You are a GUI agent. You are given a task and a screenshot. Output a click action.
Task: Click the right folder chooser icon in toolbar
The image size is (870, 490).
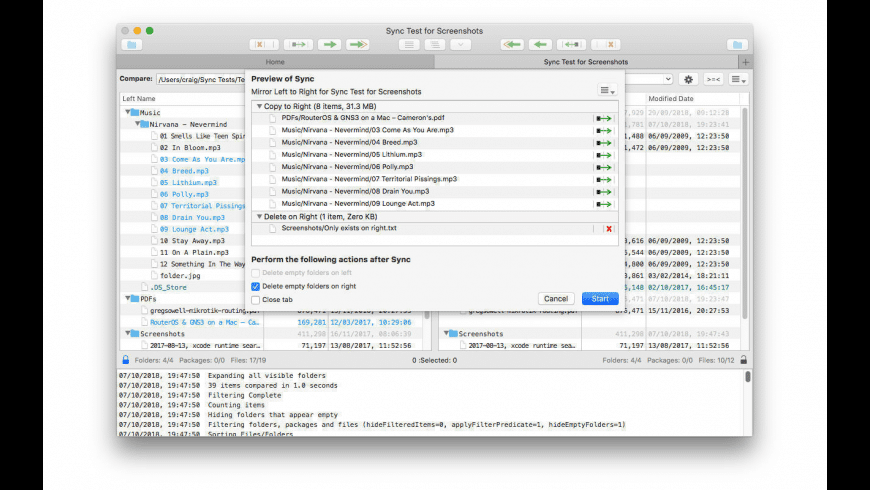pos(737,45)
